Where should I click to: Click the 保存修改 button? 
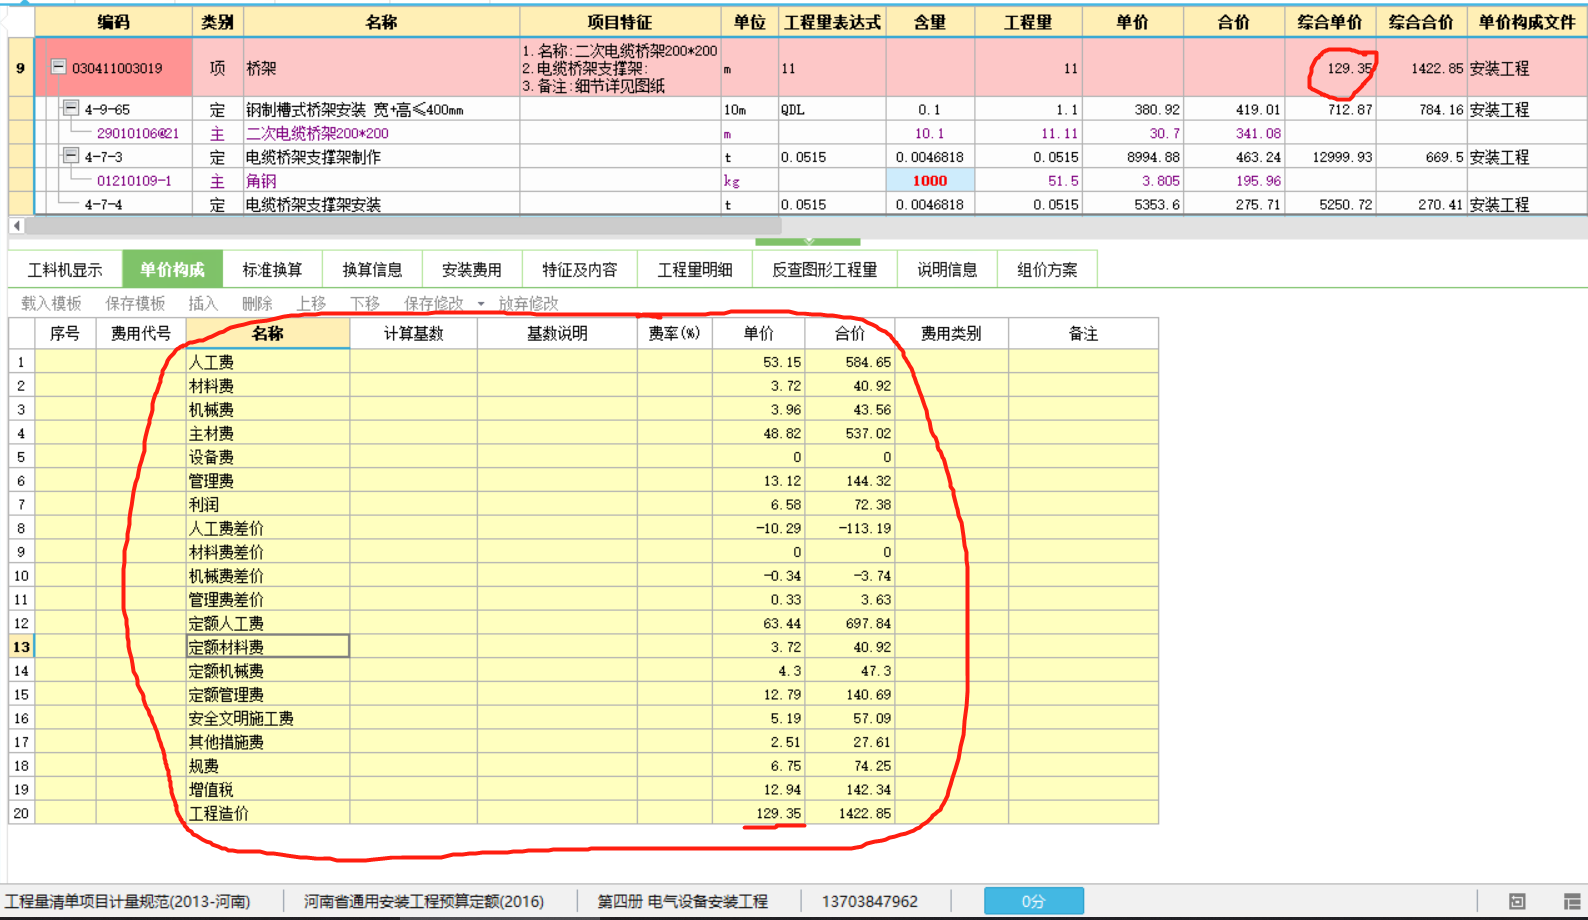pyautogui.click(x=434, y=303)
